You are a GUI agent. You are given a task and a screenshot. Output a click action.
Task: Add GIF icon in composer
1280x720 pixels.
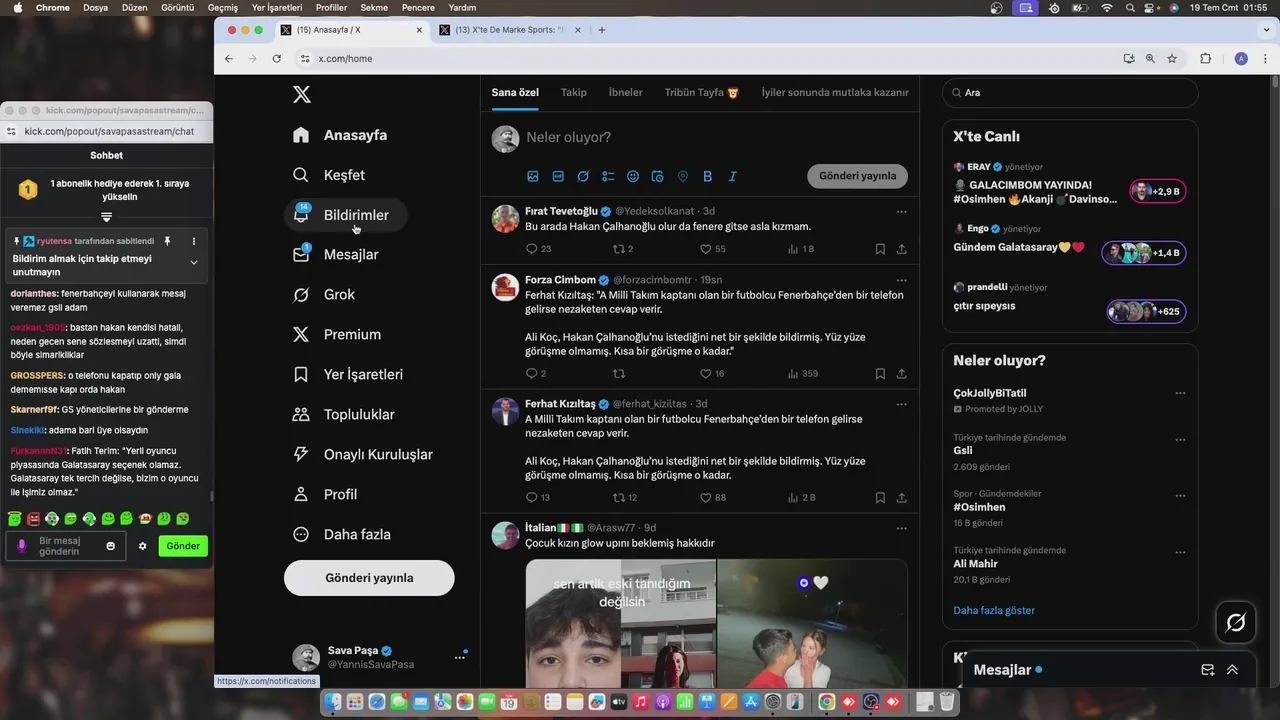pyautogui.click(x=558, y=176)
